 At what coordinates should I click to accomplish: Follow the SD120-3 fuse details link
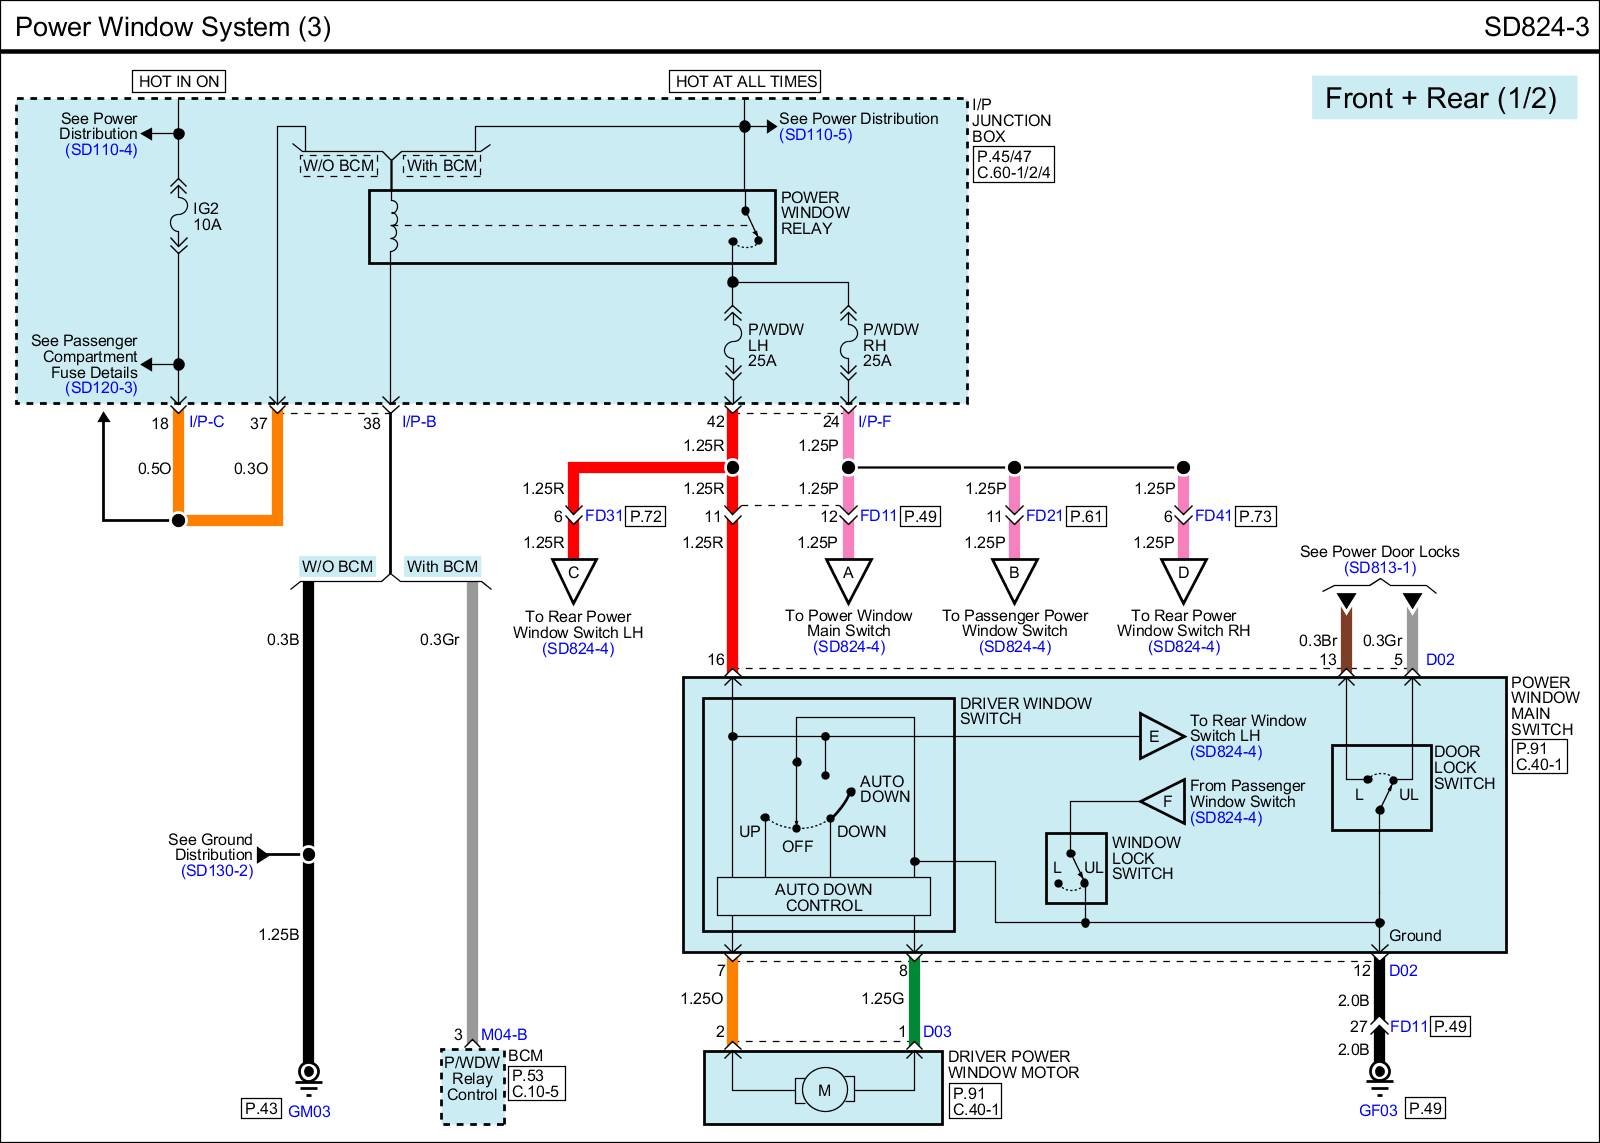[x=101, y=388]
